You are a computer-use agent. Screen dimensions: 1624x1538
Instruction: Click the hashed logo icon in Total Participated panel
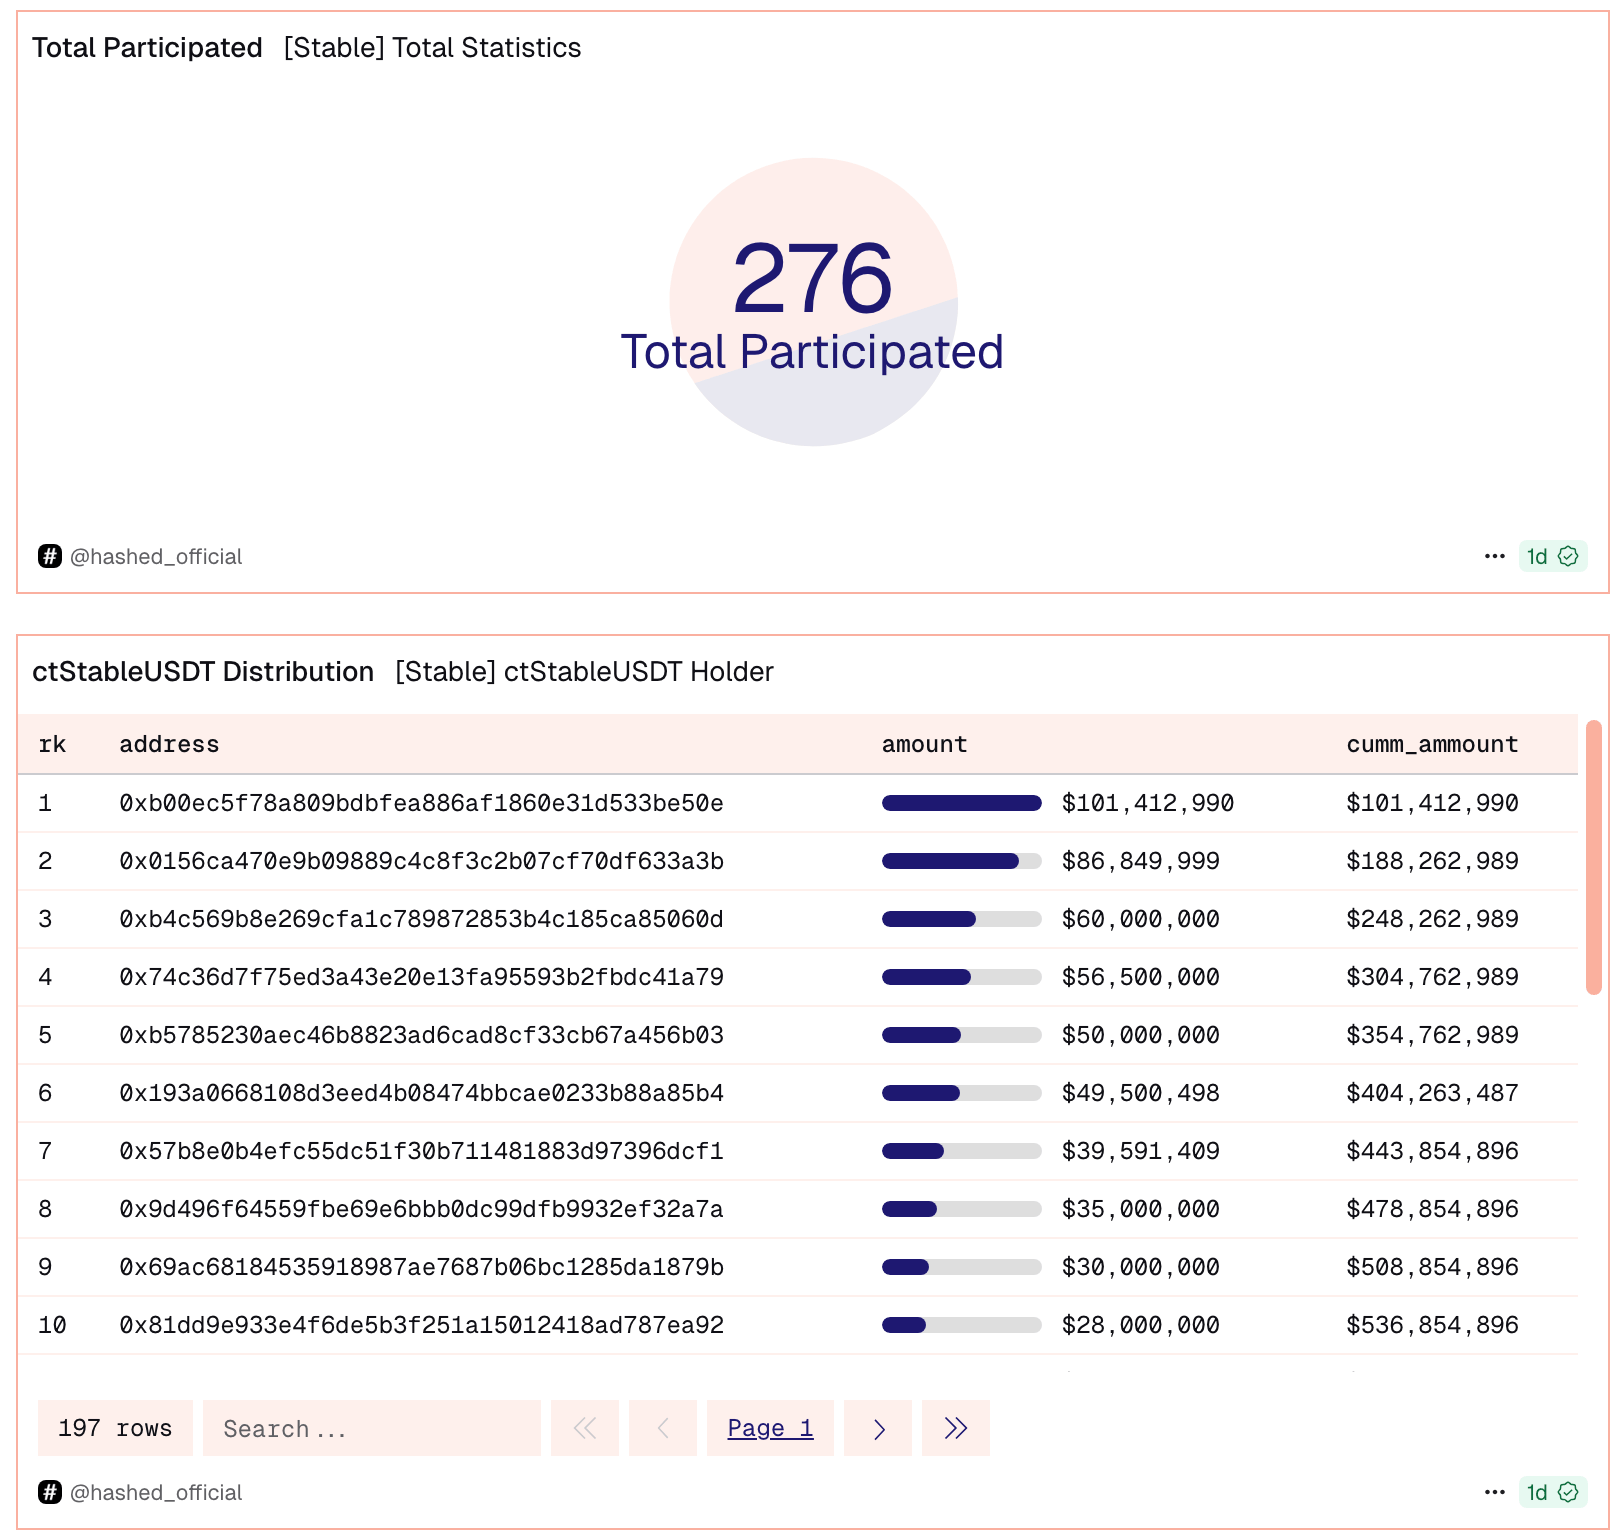[50, 556]
